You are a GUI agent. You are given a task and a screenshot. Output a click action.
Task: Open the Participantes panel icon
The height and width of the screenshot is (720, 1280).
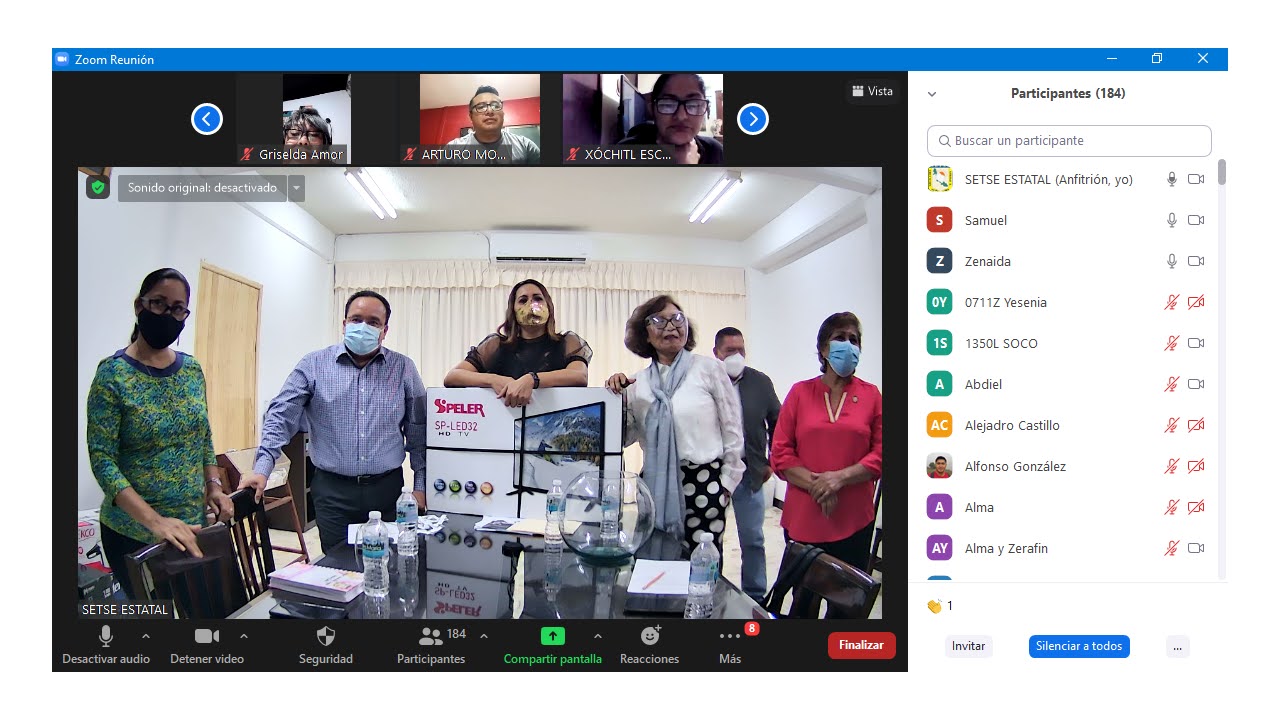(432, 637)
